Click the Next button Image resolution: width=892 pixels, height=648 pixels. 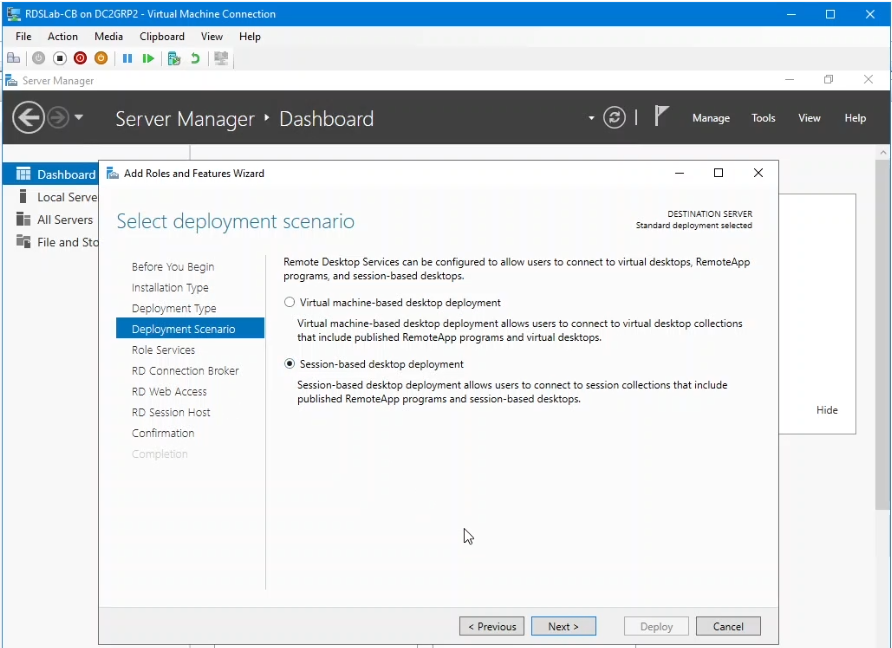[x=563, y=626]
